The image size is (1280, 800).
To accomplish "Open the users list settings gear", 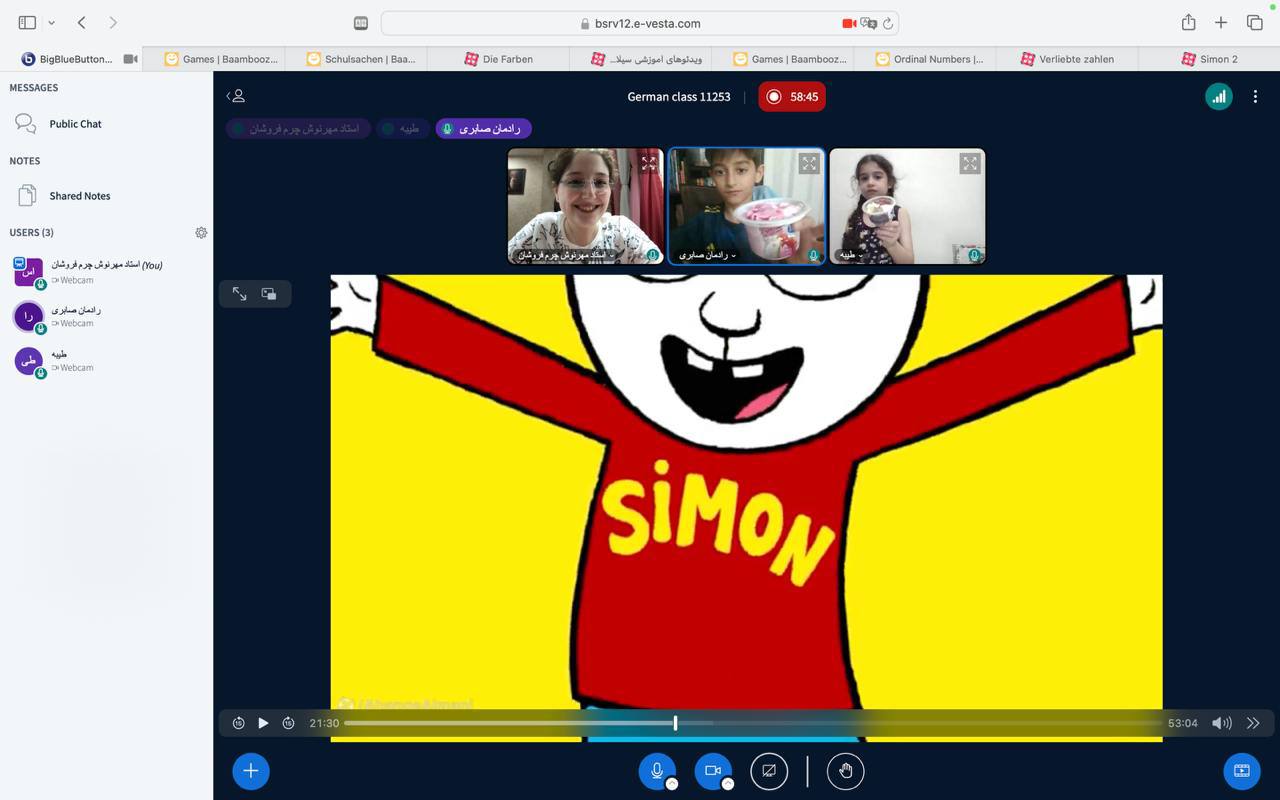I will 201,232.
